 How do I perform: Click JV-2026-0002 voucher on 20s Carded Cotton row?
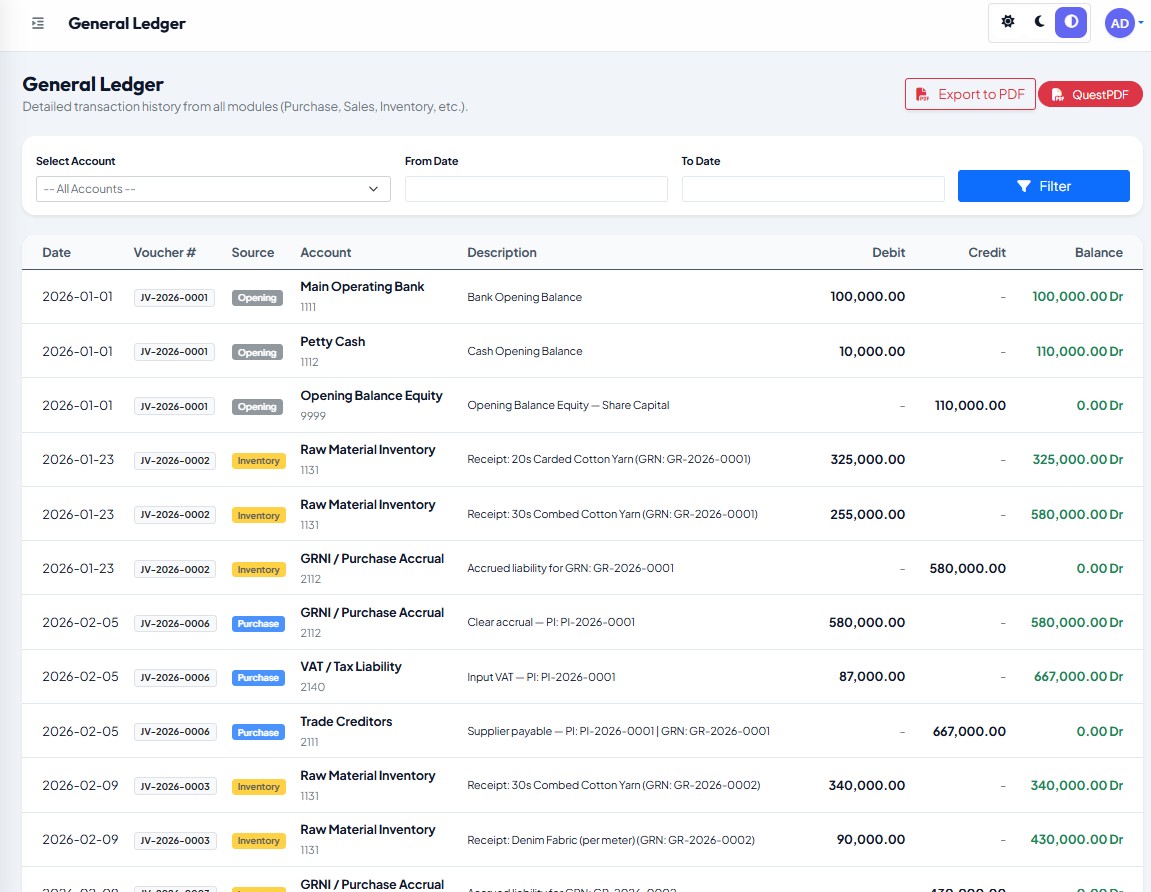(x=175, y=460)
